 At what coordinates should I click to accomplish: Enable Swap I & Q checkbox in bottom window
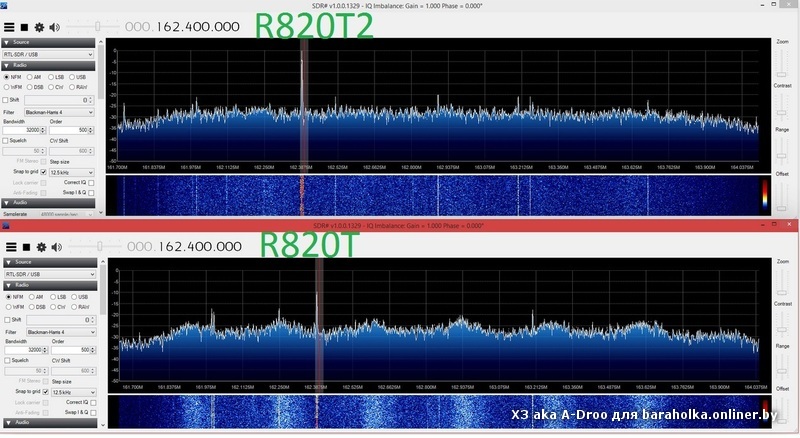point(93,412)
